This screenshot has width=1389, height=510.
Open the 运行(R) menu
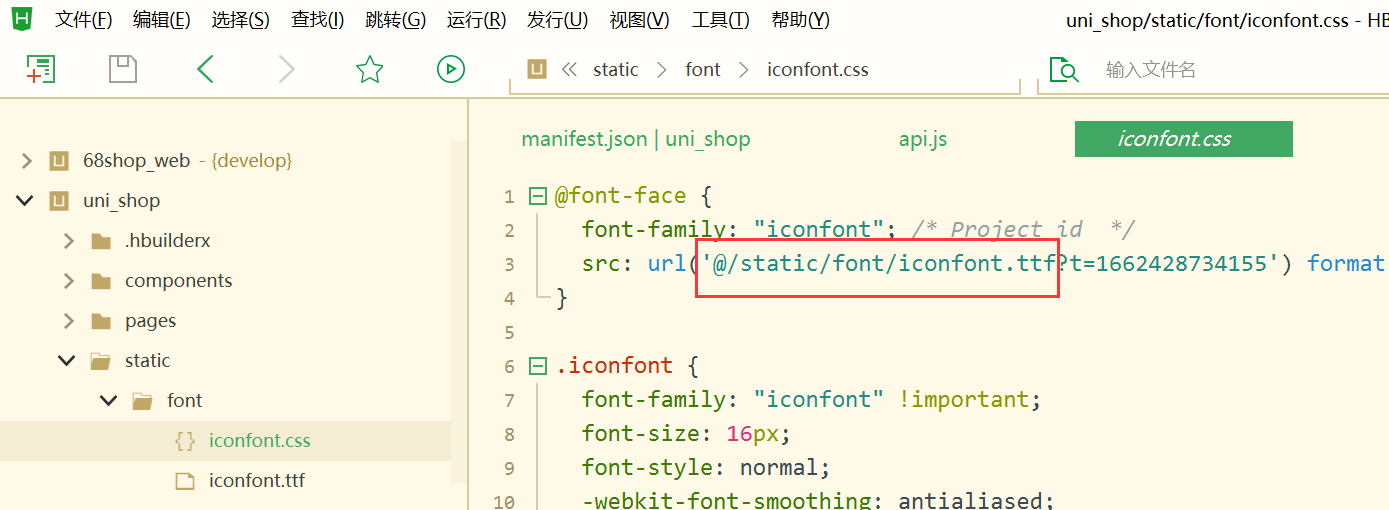tap(477, 19)
